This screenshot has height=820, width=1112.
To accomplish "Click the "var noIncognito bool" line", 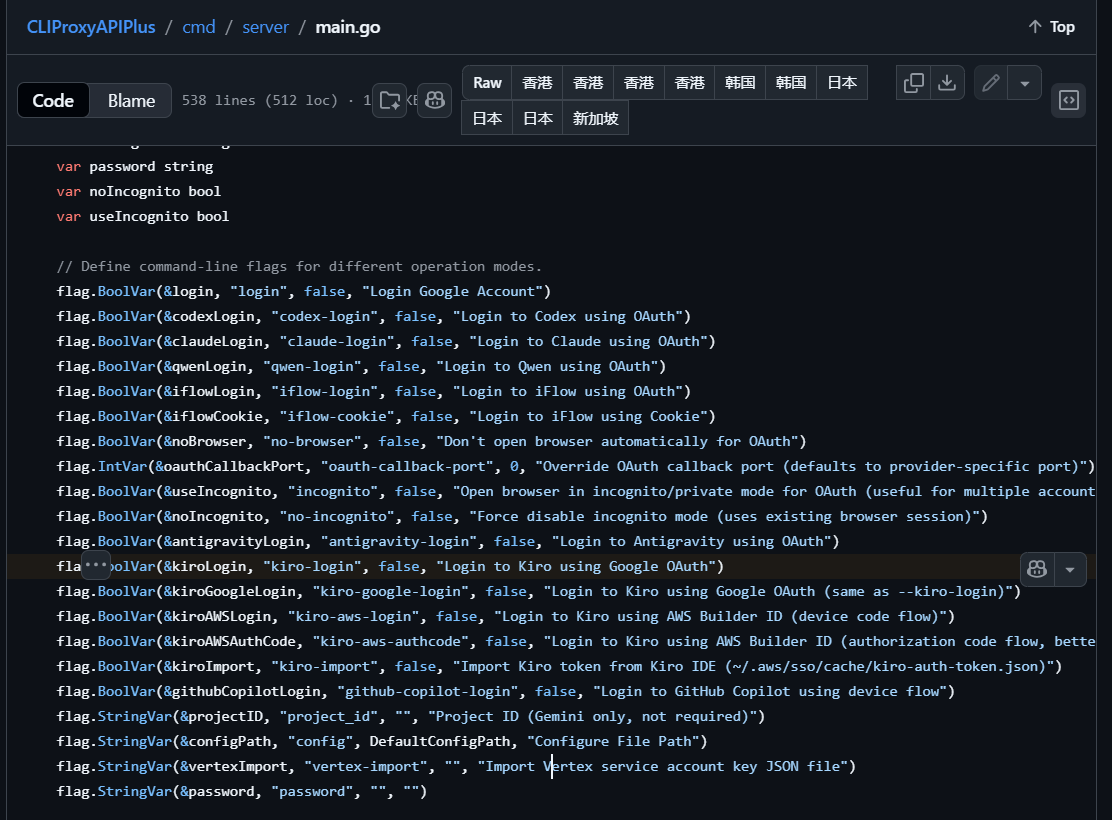I will click(139, 192).
